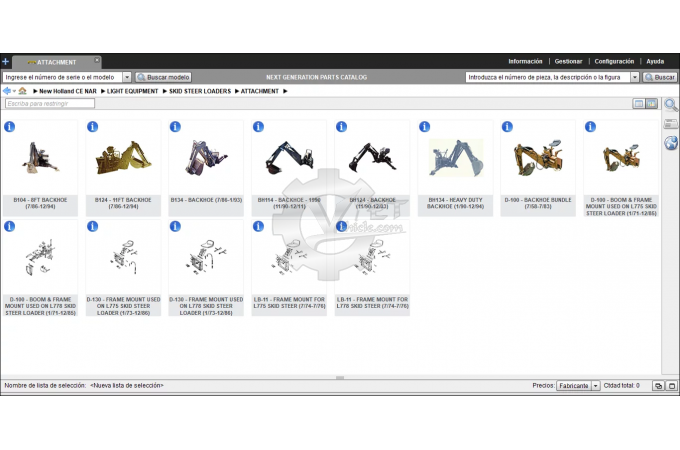Image resolution: width=680 pixels, height=450 pixels.
Task: Show info icon for B134 - BACKHOE
Action: [x=175, y=127]
